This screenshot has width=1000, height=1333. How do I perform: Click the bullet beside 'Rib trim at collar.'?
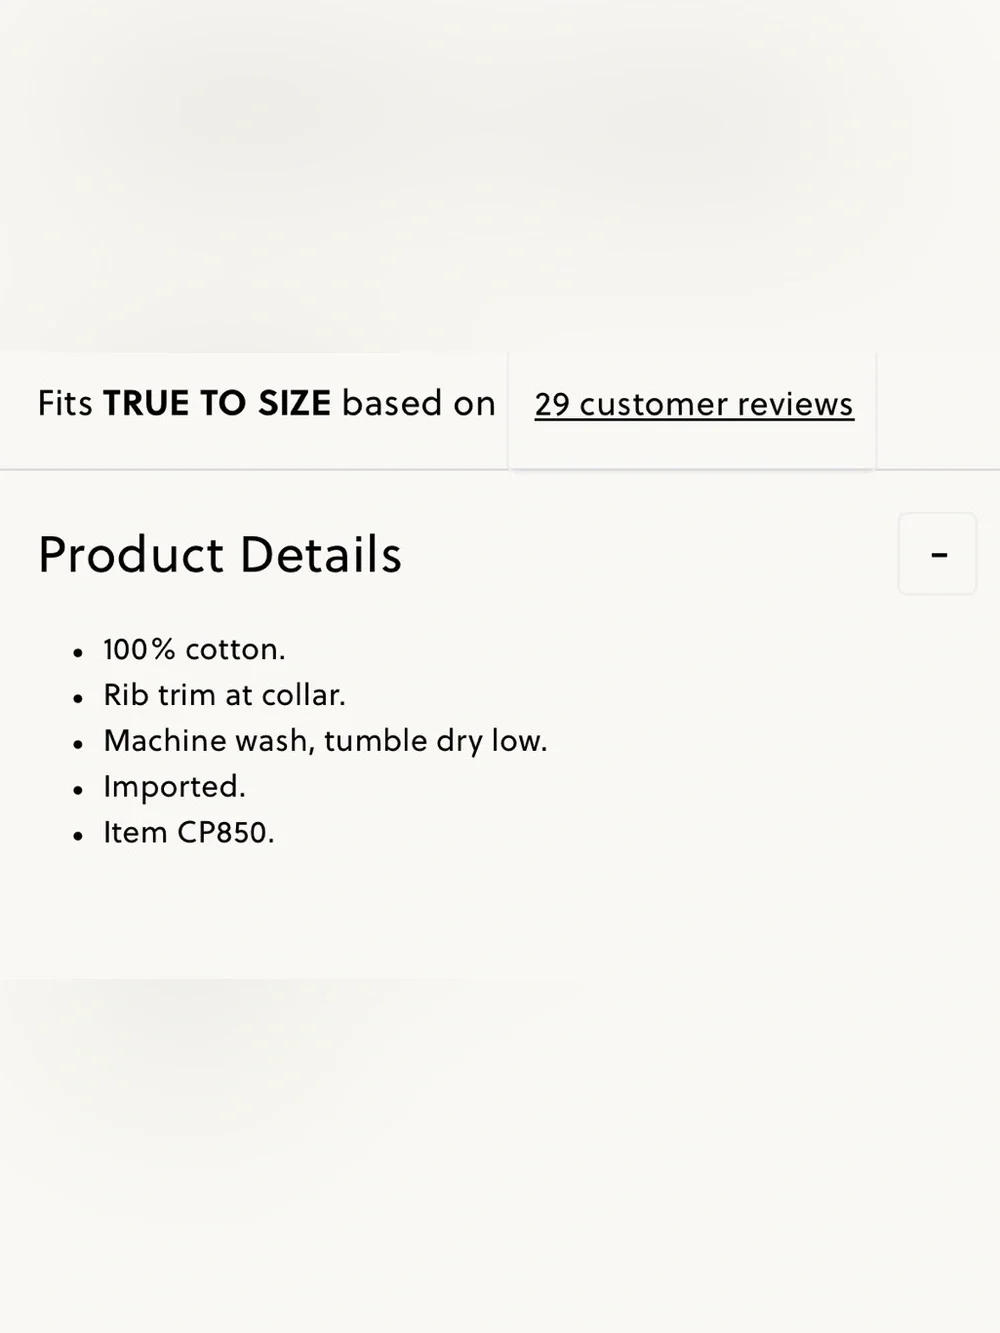pyautogui.click(x=78, y=699)
